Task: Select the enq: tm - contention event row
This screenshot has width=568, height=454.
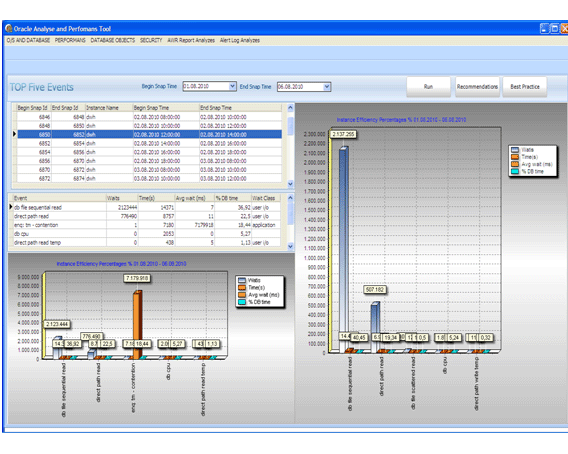Action: pos(146,225)
